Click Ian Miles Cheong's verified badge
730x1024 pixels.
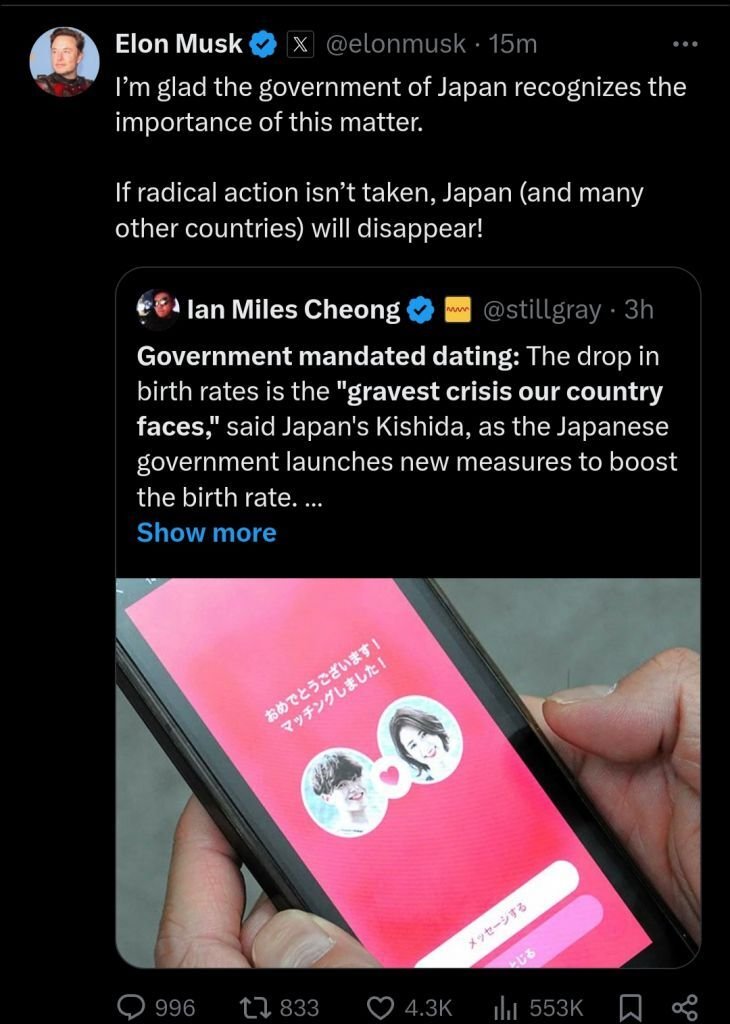(x=421, y=310)
